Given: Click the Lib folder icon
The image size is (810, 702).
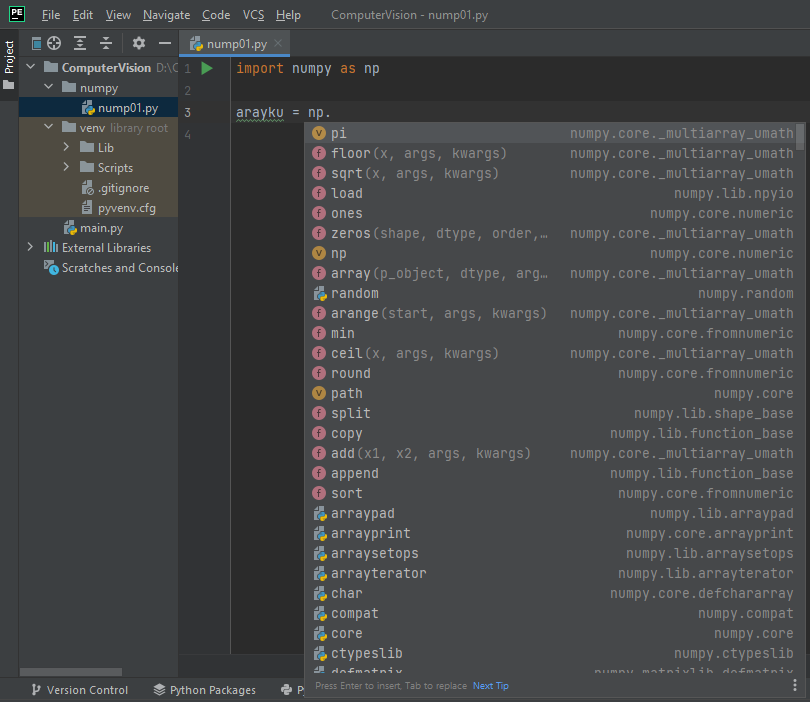Looking at the screenshot, I should pyautogui.click(x=87, y=147).
